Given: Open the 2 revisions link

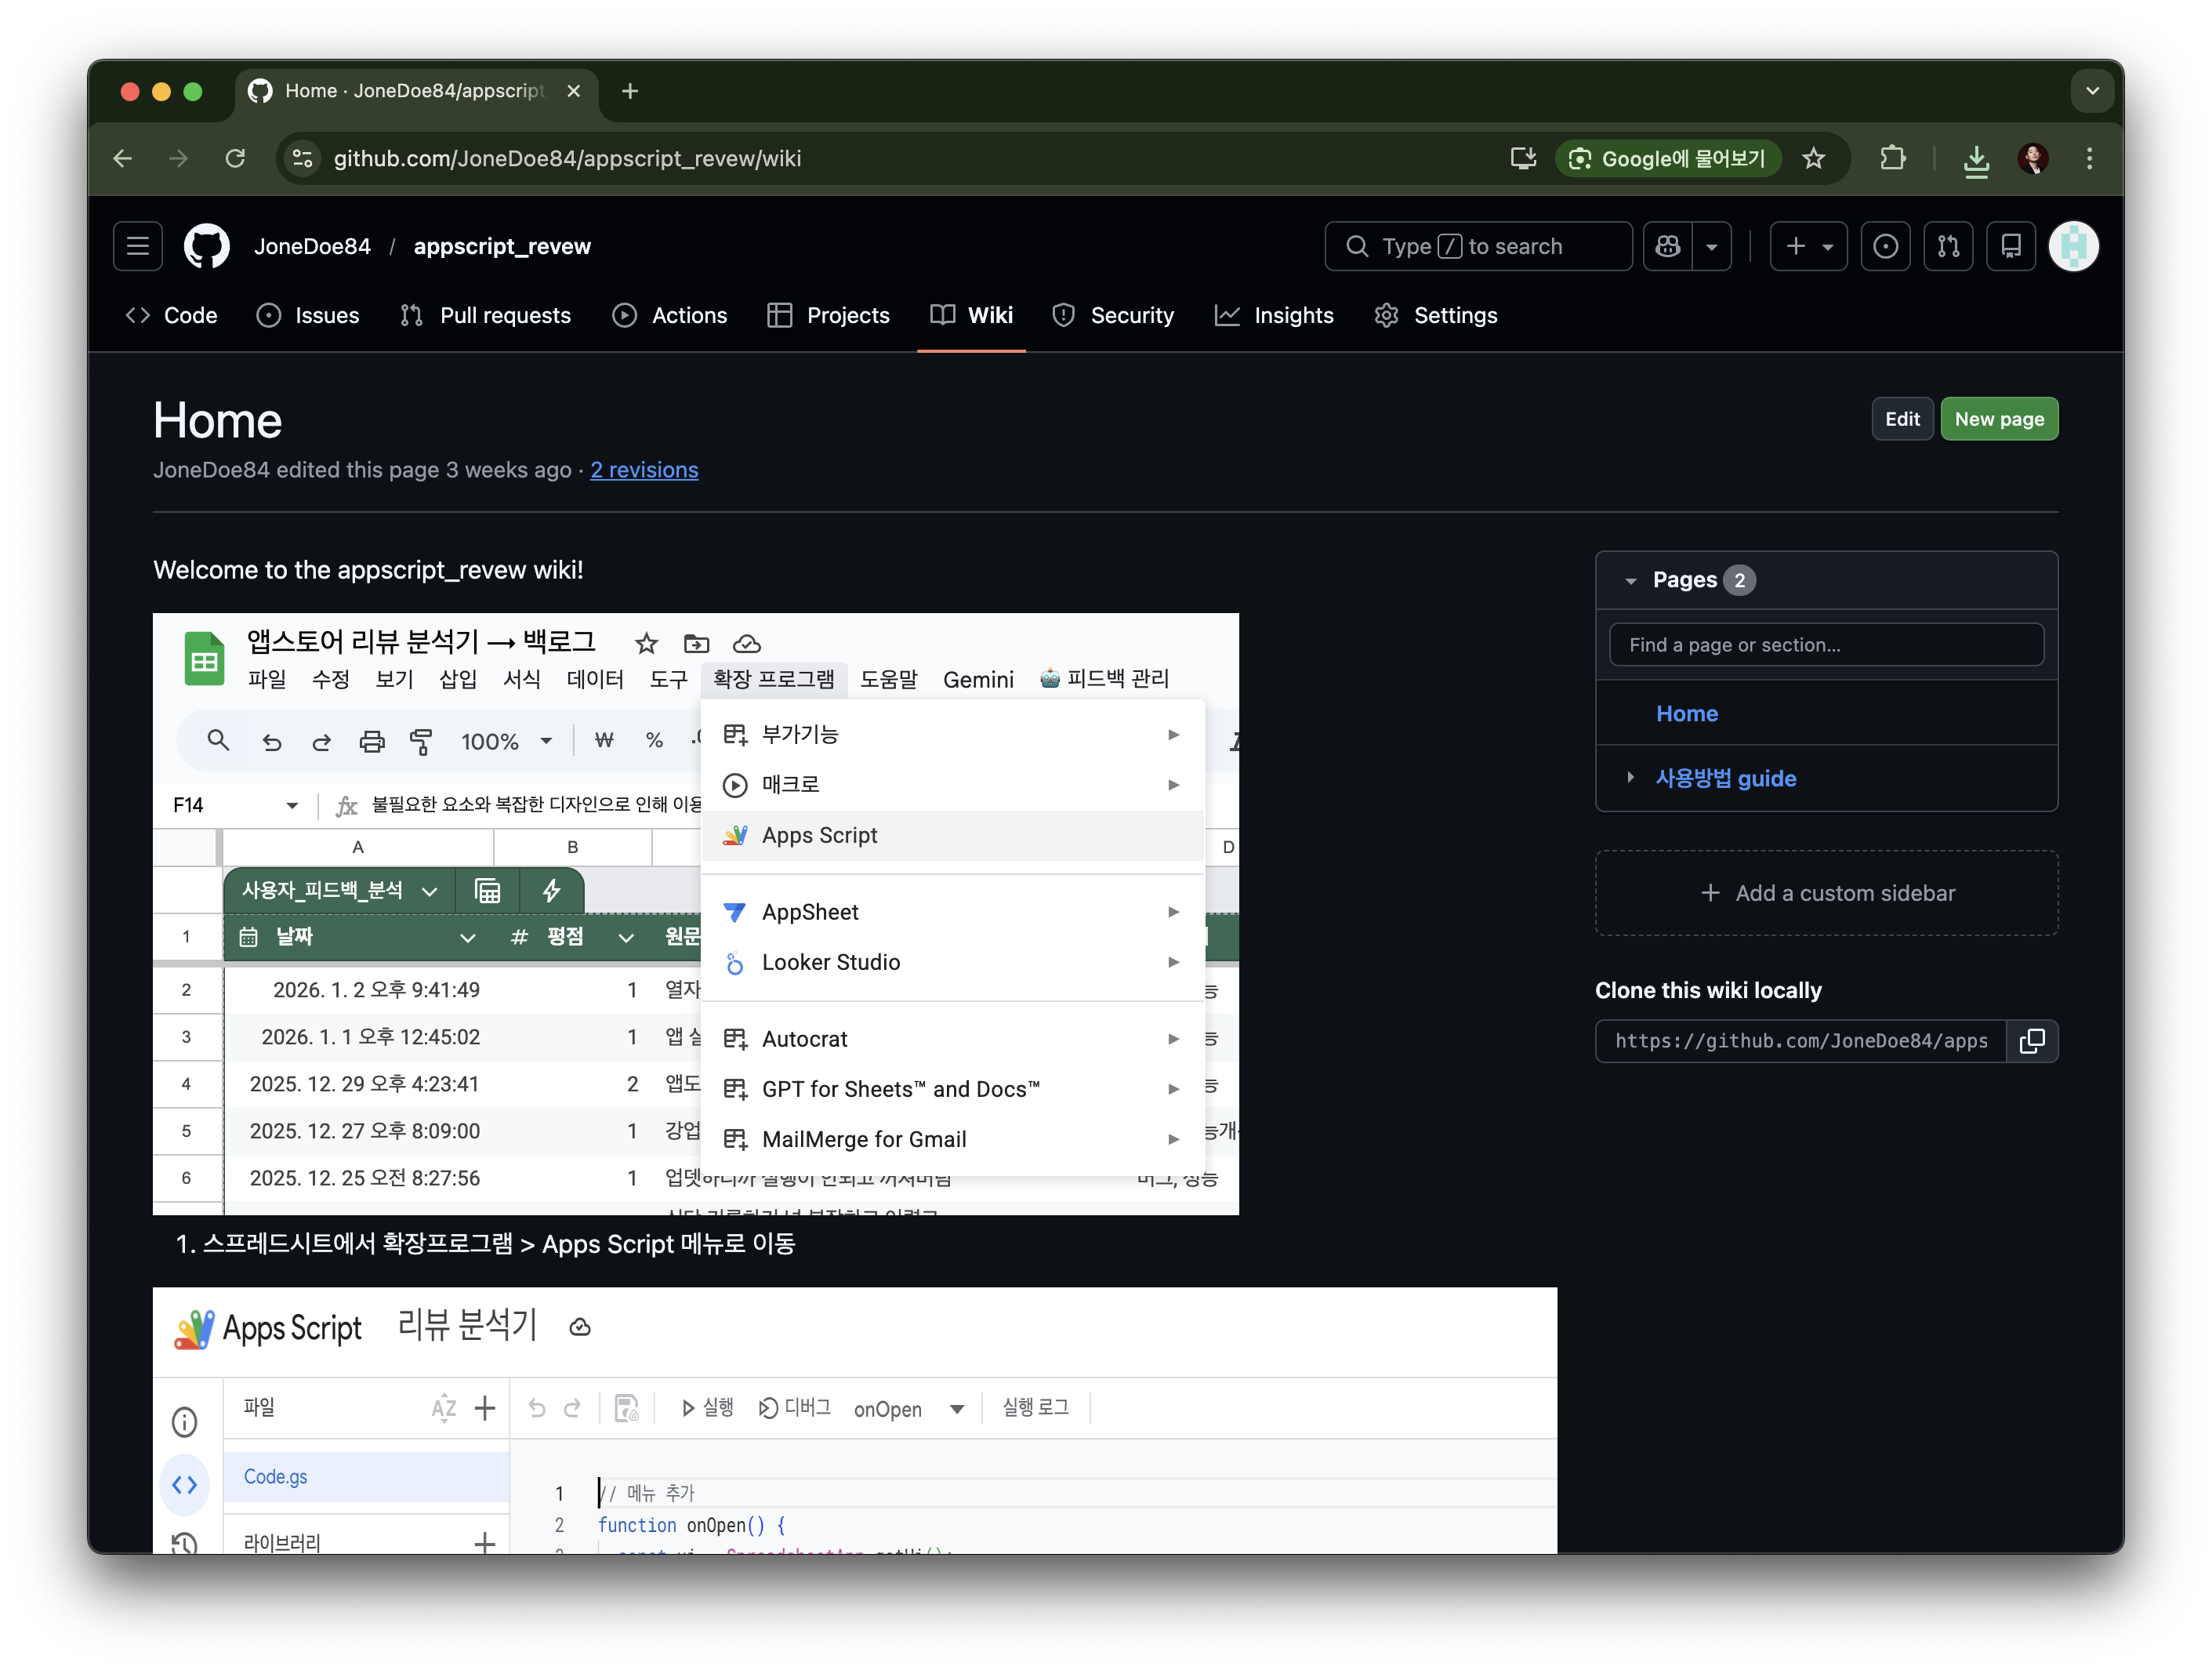Looking at the screenshot, I should [644, 470].
